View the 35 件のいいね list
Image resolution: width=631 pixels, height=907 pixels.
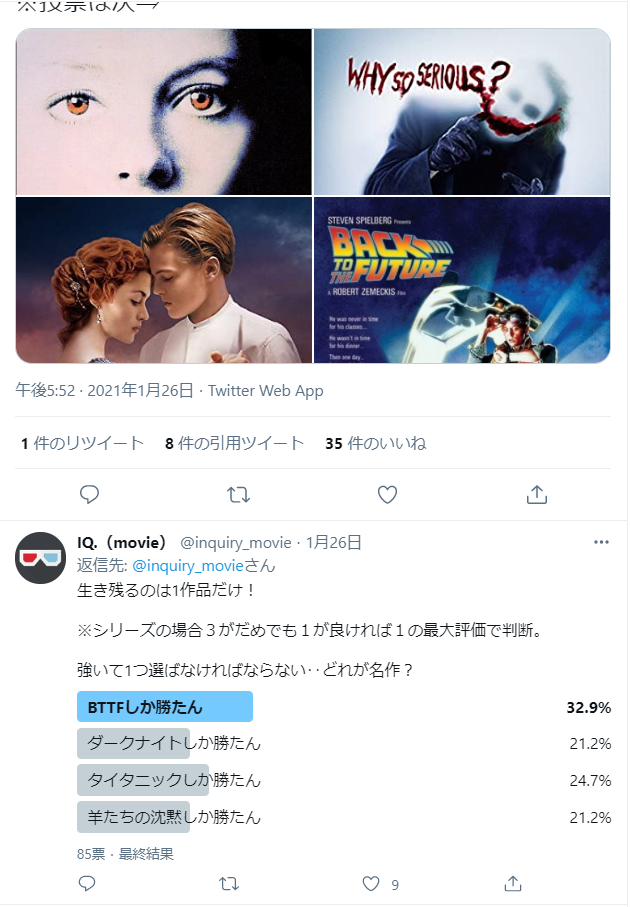375,443
